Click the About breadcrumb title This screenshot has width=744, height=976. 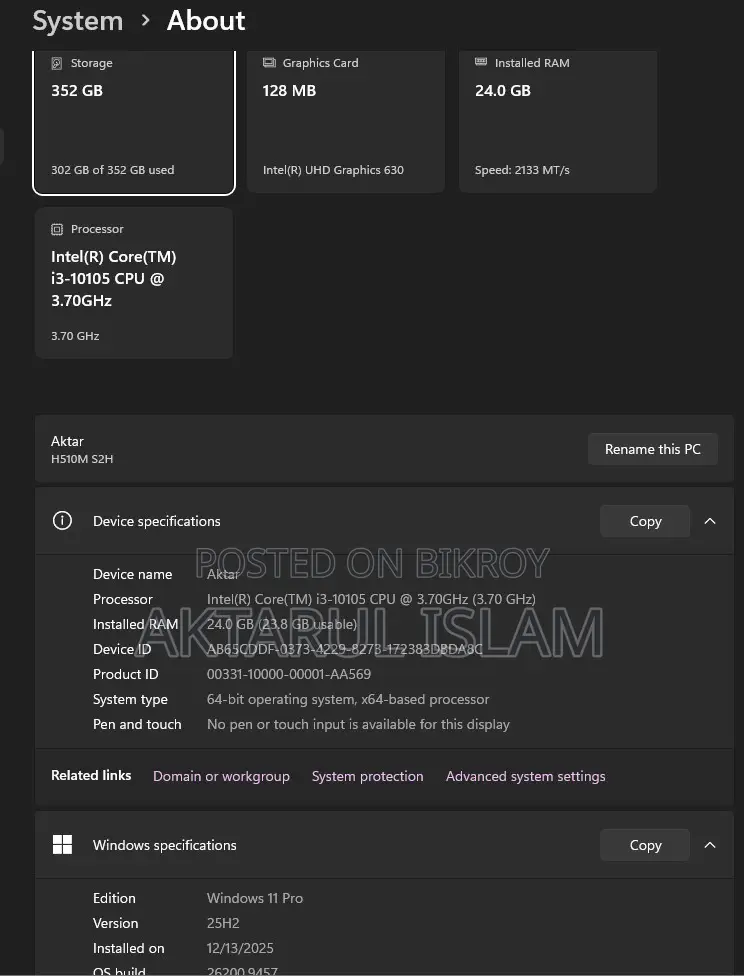click(206, 21)
